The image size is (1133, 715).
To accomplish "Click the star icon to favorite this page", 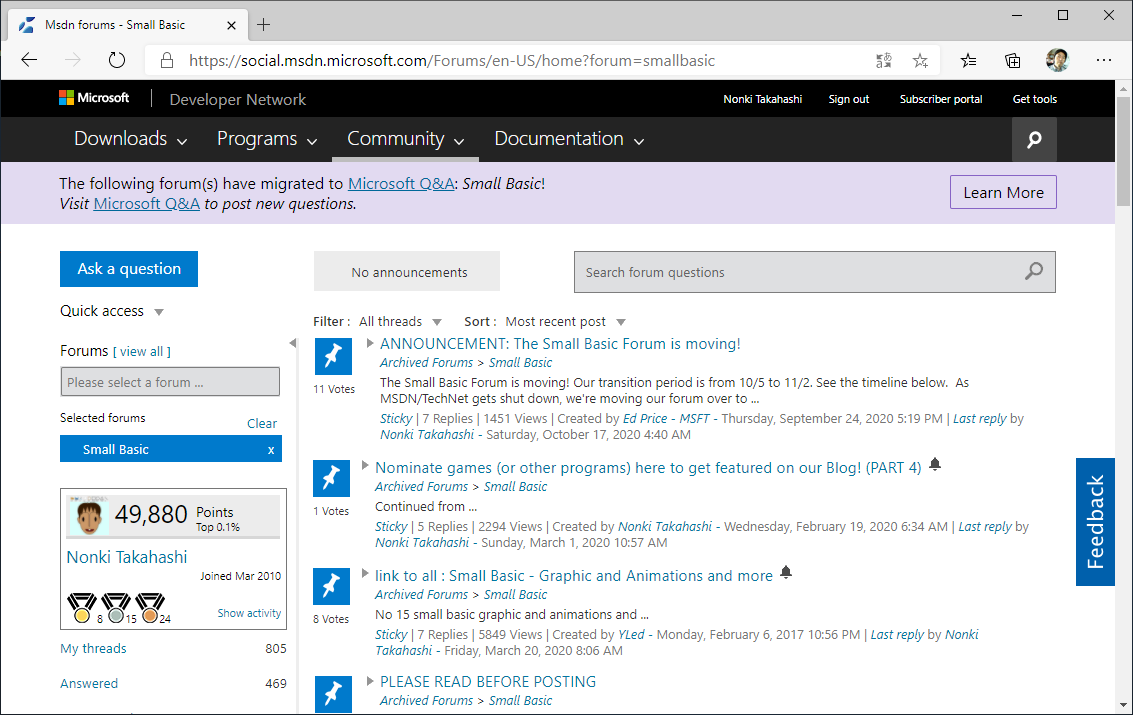I will click(919, 60).
